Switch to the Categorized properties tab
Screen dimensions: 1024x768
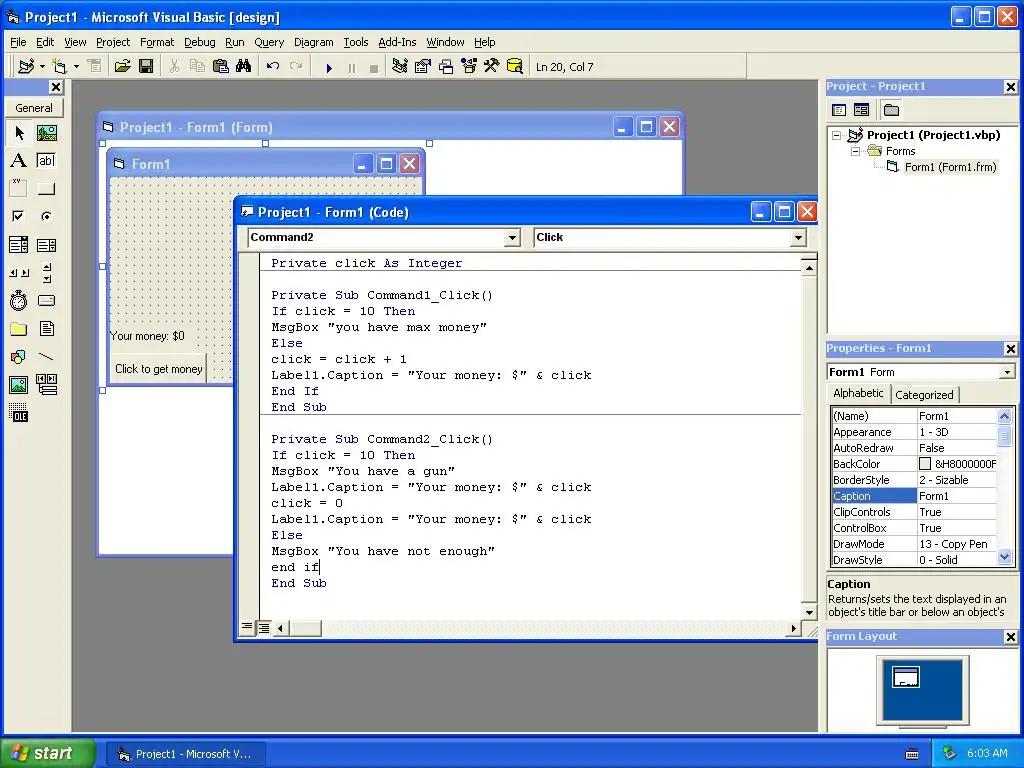click(924, 394)
